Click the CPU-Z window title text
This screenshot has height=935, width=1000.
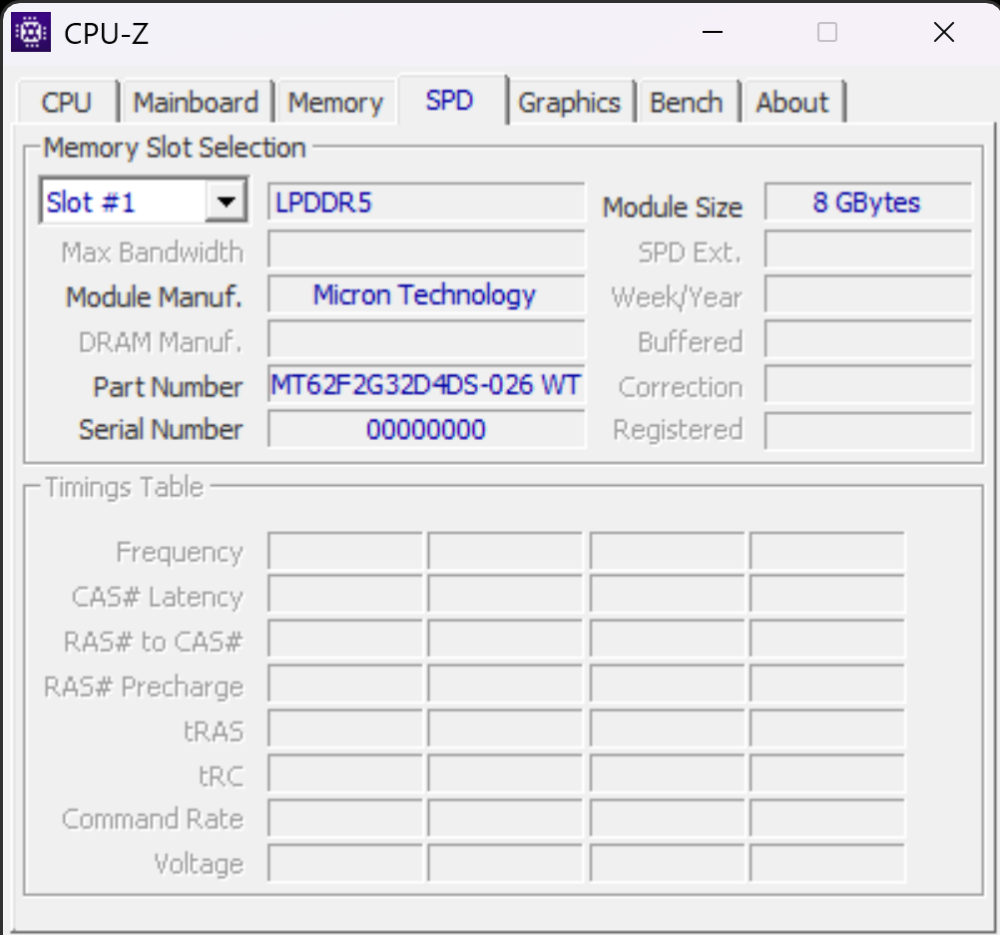coord(107,34)
